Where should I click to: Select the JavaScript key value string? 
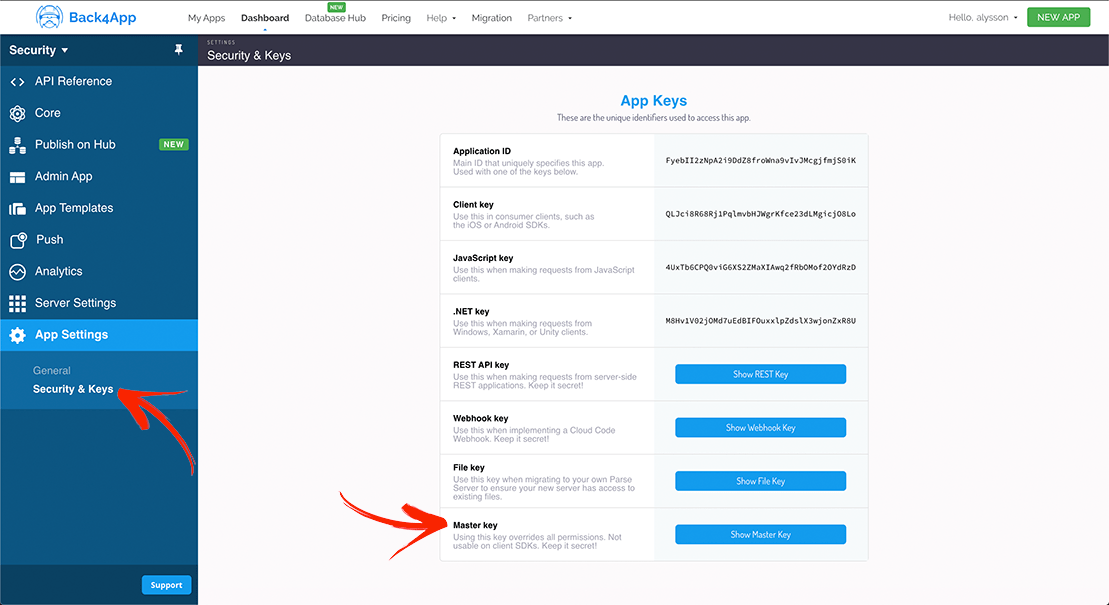(760, 267)
